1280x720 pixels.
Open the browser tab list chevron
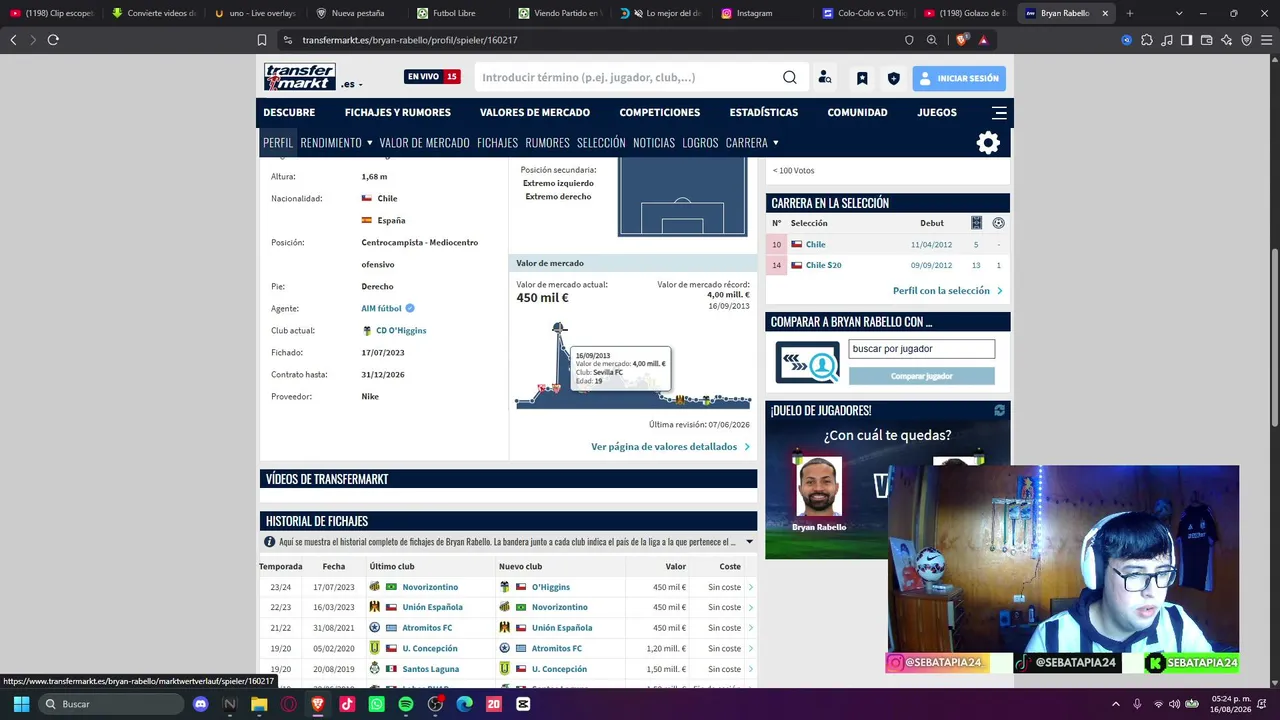point(1179,13)
